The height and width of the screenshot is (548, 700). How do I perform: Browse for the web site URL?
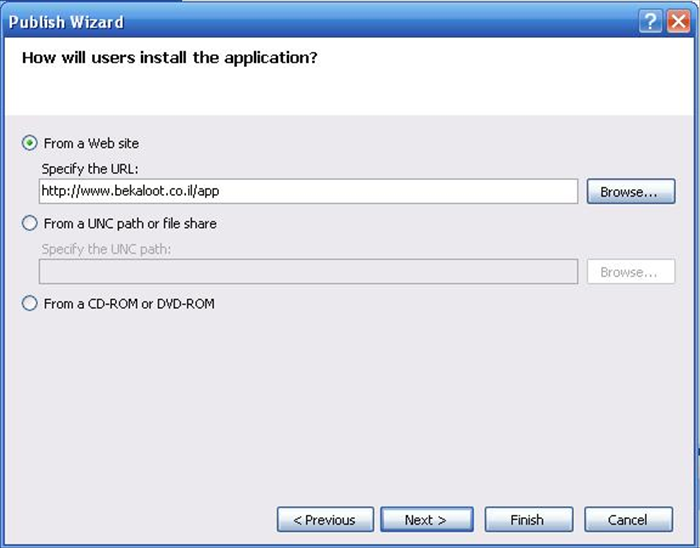(x=631, y=191)
